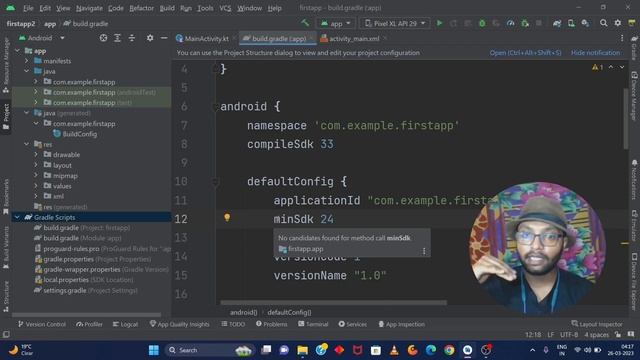Collapse All icon in Project panel
The width and height of the screenshot is (640, 360).
(131, 38)
